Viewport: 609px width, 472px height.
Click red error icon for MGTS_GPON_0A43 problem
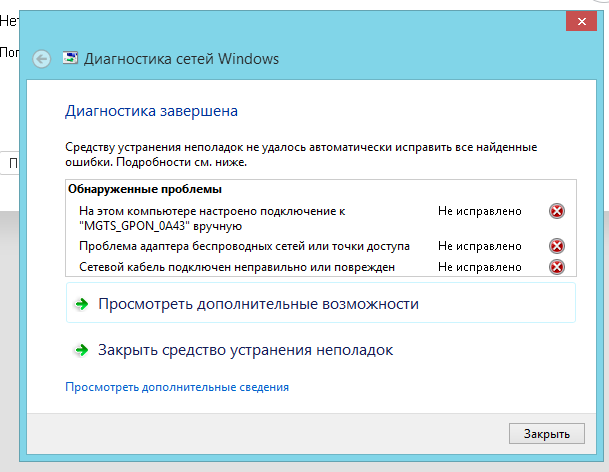click(557, 211)
